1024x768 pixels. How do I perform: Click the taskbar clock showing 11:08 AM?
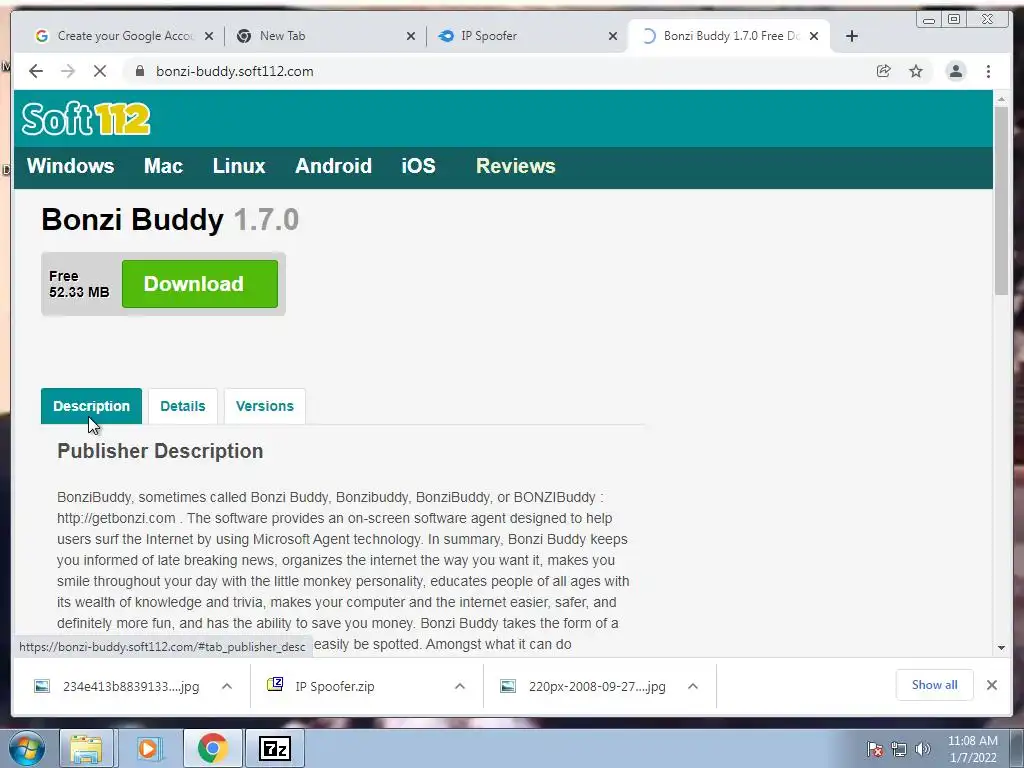(972, 749)
